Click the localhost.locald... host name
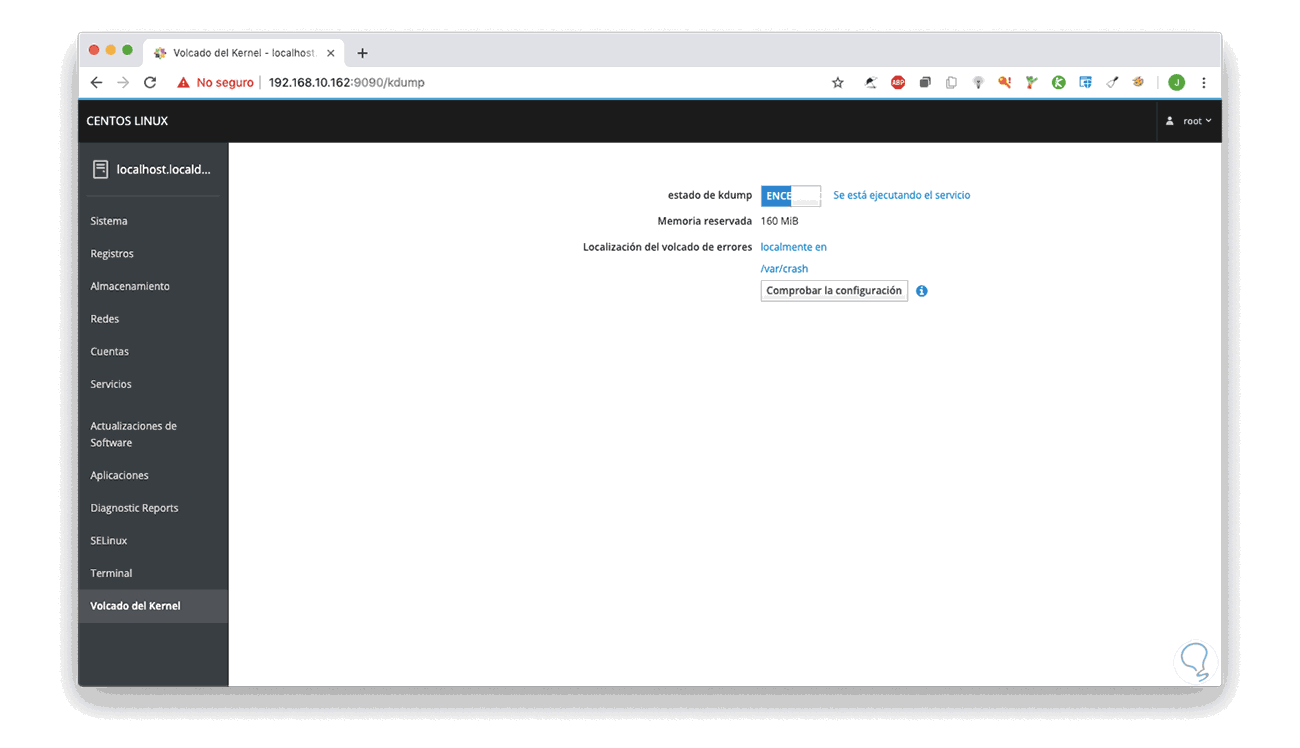 pyautogui.click(x=163, y=170)
